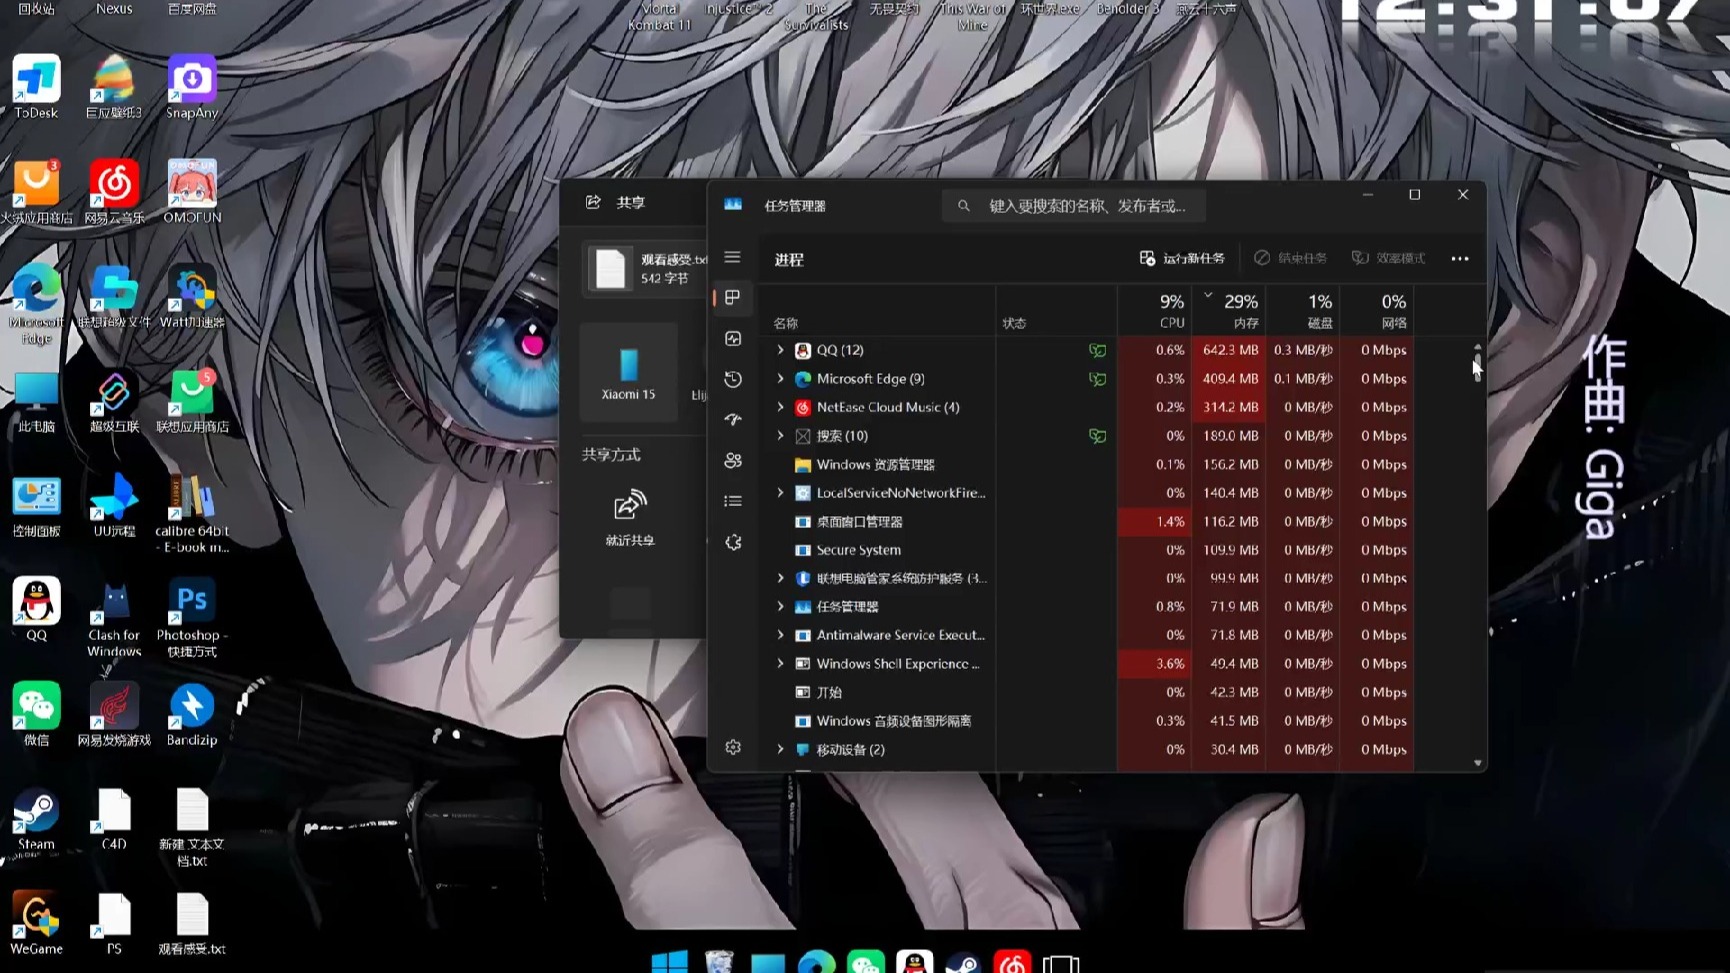Viewport: 1730px width, 973px height.
Task: Select the Windows Shell Experience process row
Action: [1090, 664]
